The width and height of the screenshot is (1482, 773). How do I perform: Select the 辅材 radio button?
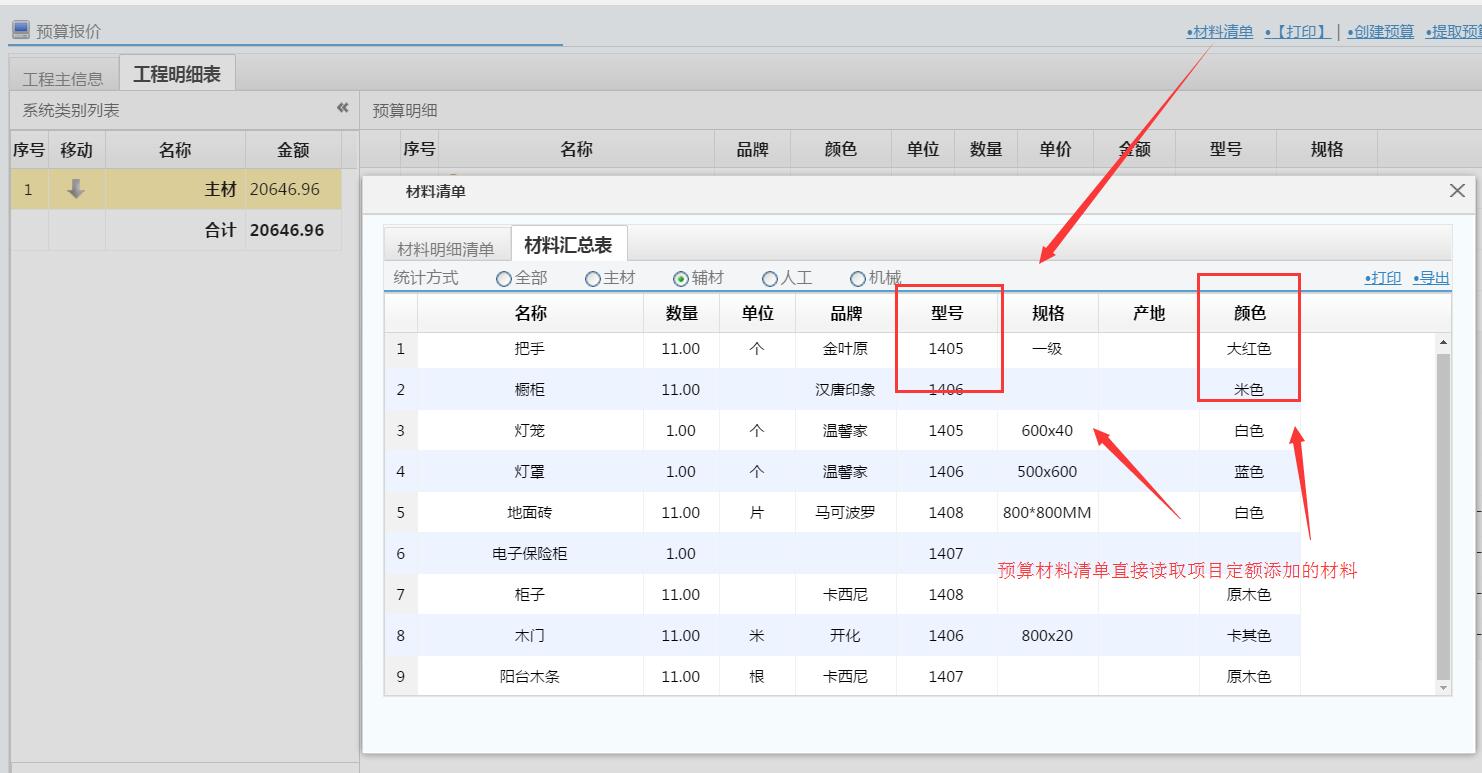(681, 279)
